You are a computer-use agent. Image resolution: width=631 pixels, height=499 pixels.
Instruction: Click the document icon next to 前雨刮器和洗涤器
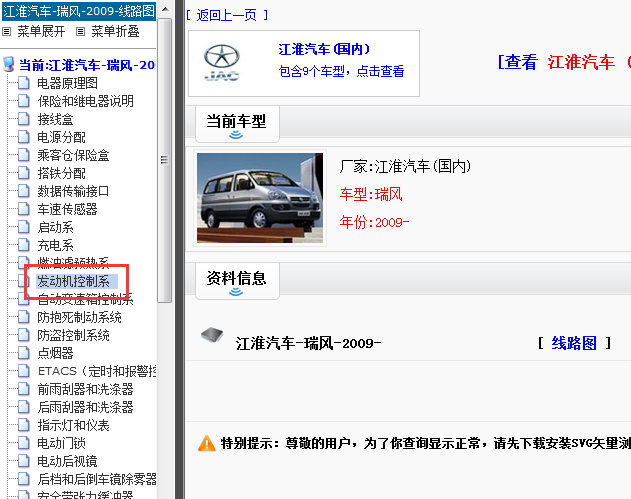point(24,389)
